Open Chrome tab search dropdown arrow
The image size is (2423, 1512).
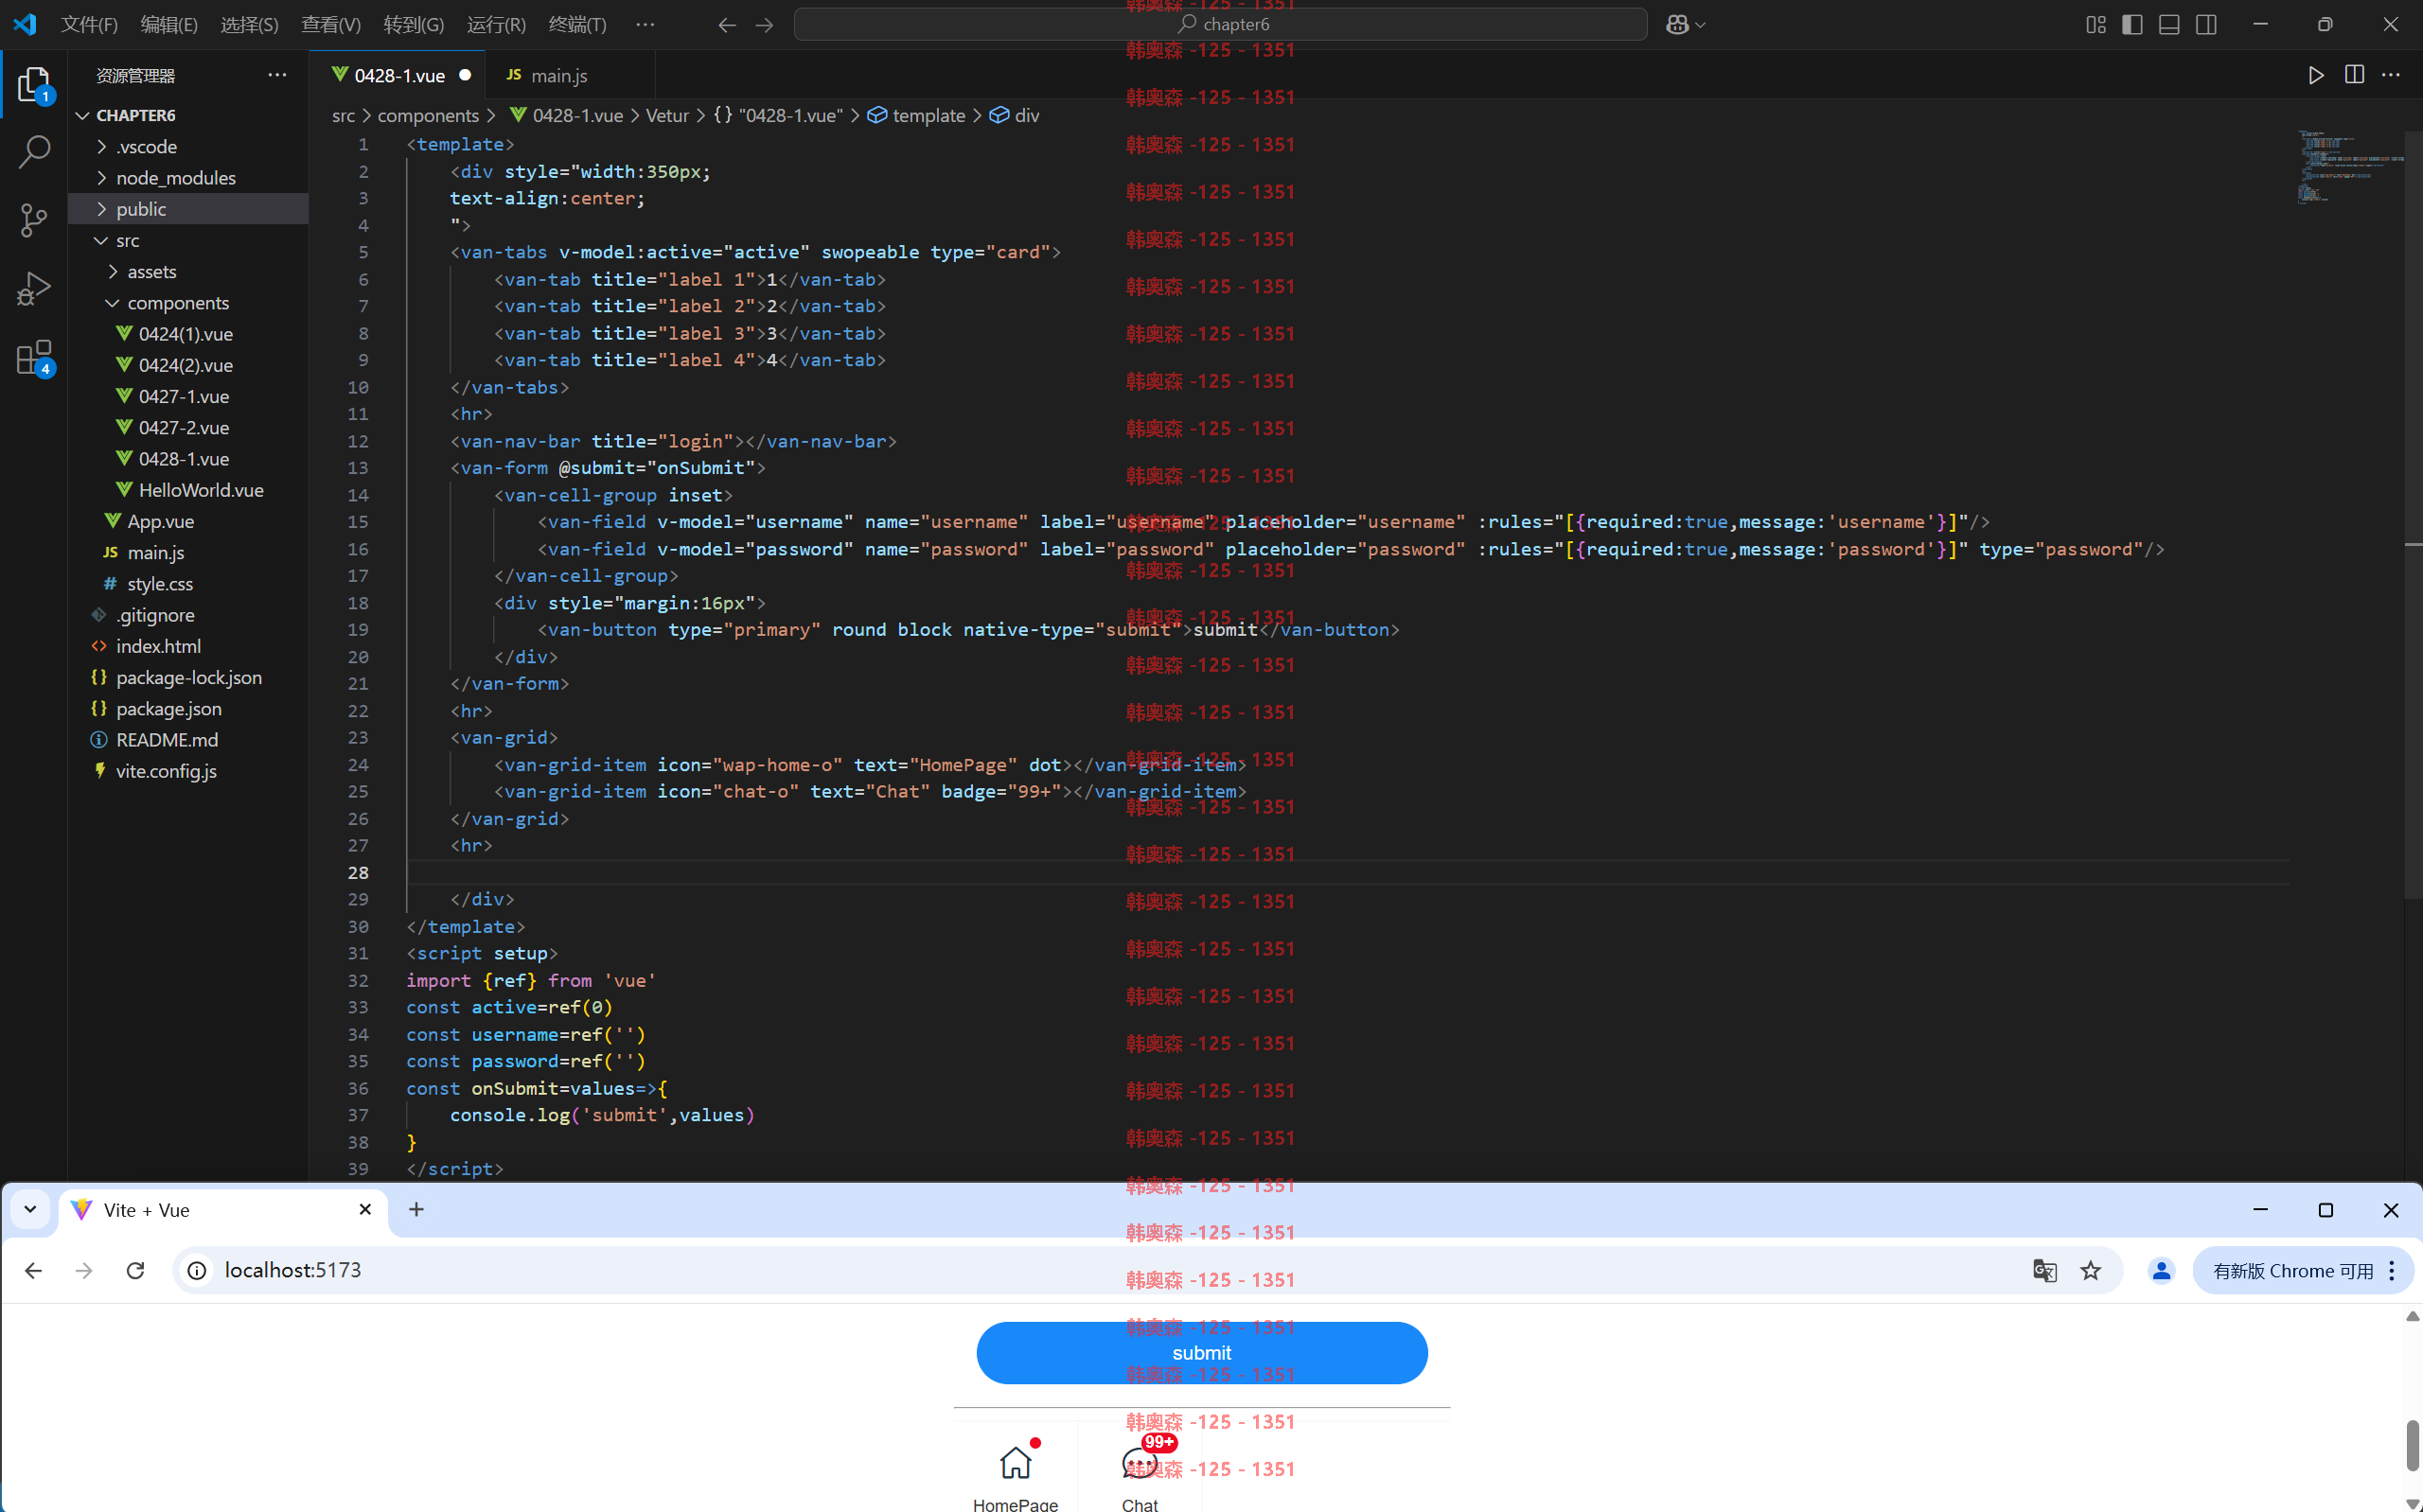click(x=30, y=1210)
